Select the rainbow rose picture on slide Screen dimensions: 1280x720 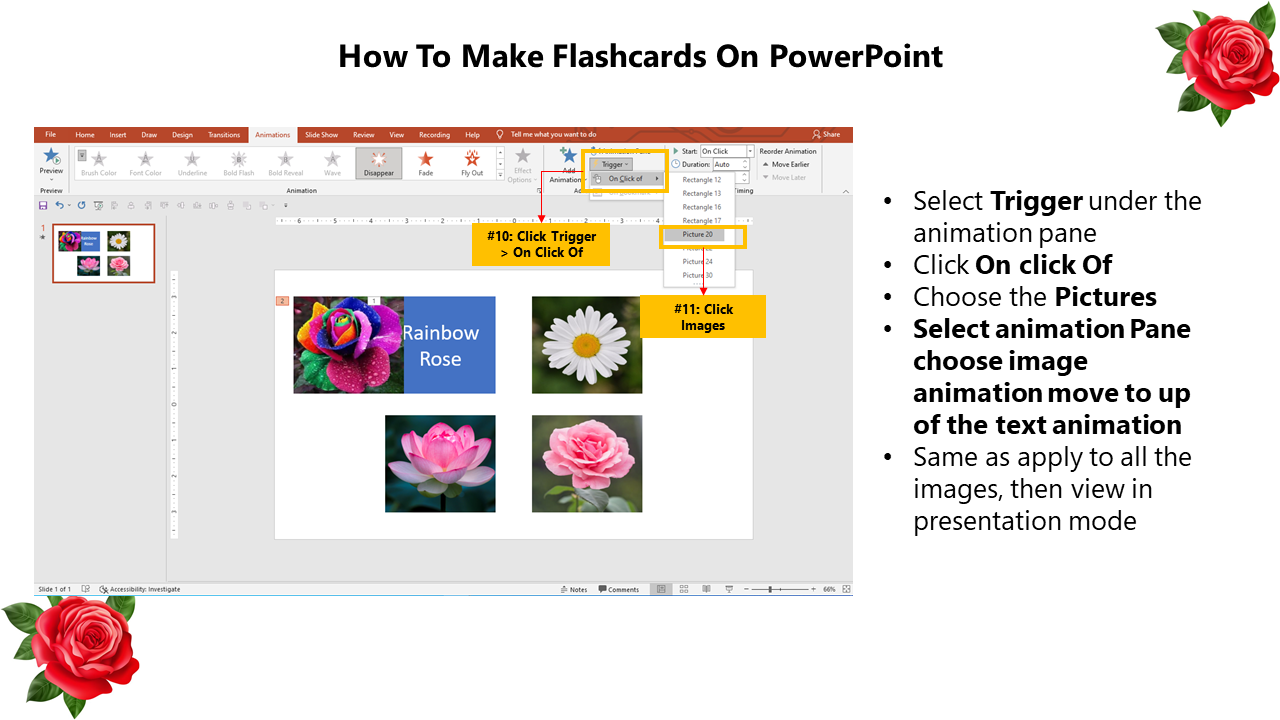(348, 344)
